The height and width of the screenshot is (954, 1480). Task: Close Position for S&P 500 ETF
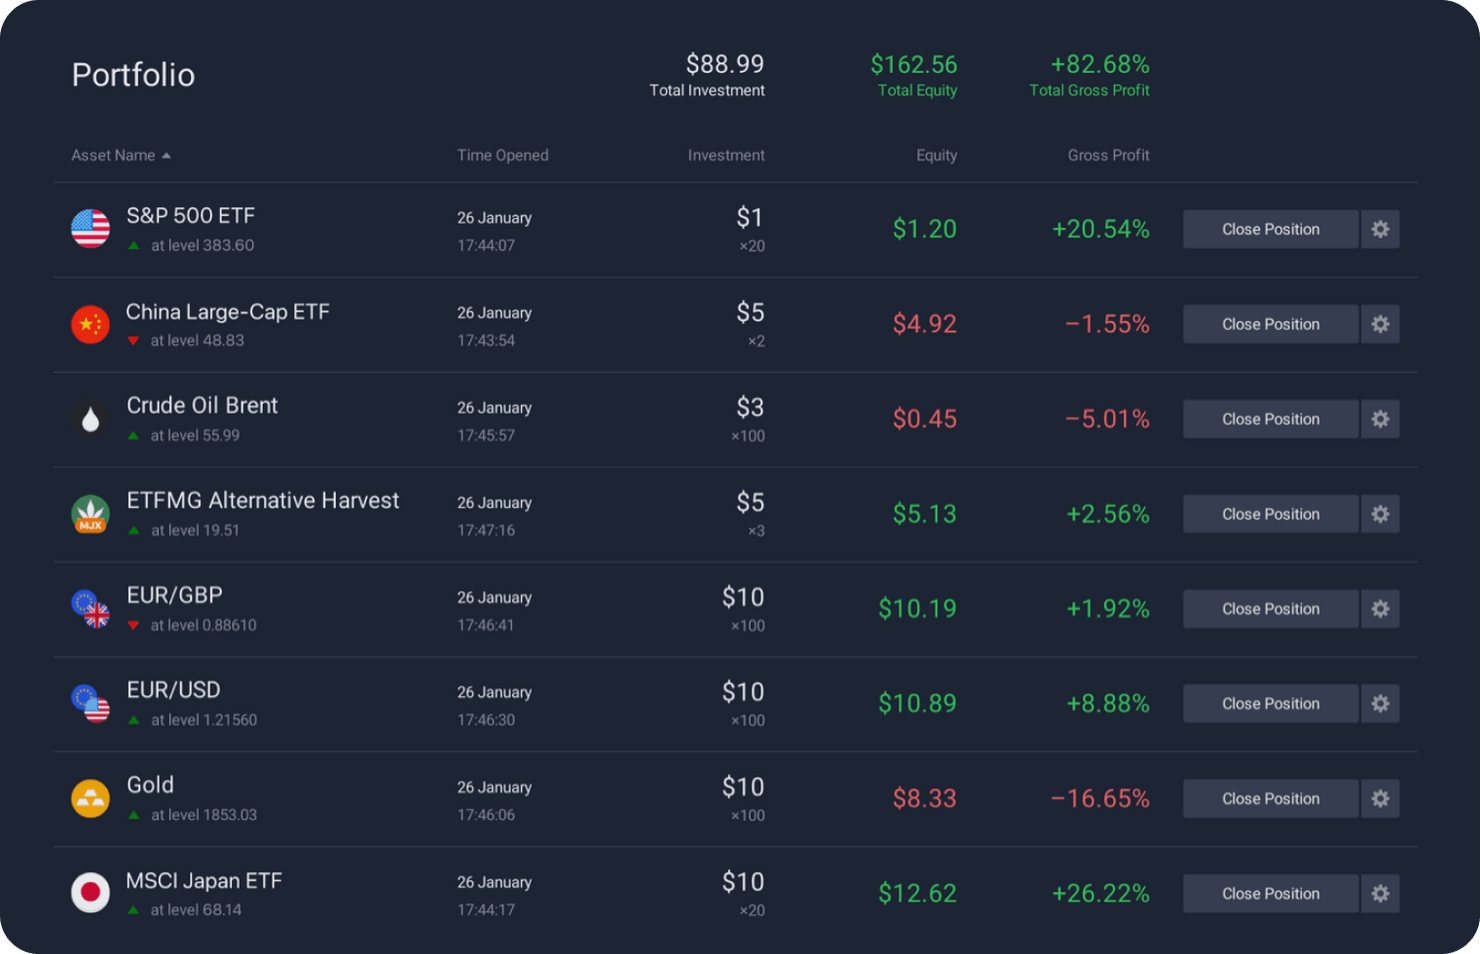click(x=1271, y=229)
